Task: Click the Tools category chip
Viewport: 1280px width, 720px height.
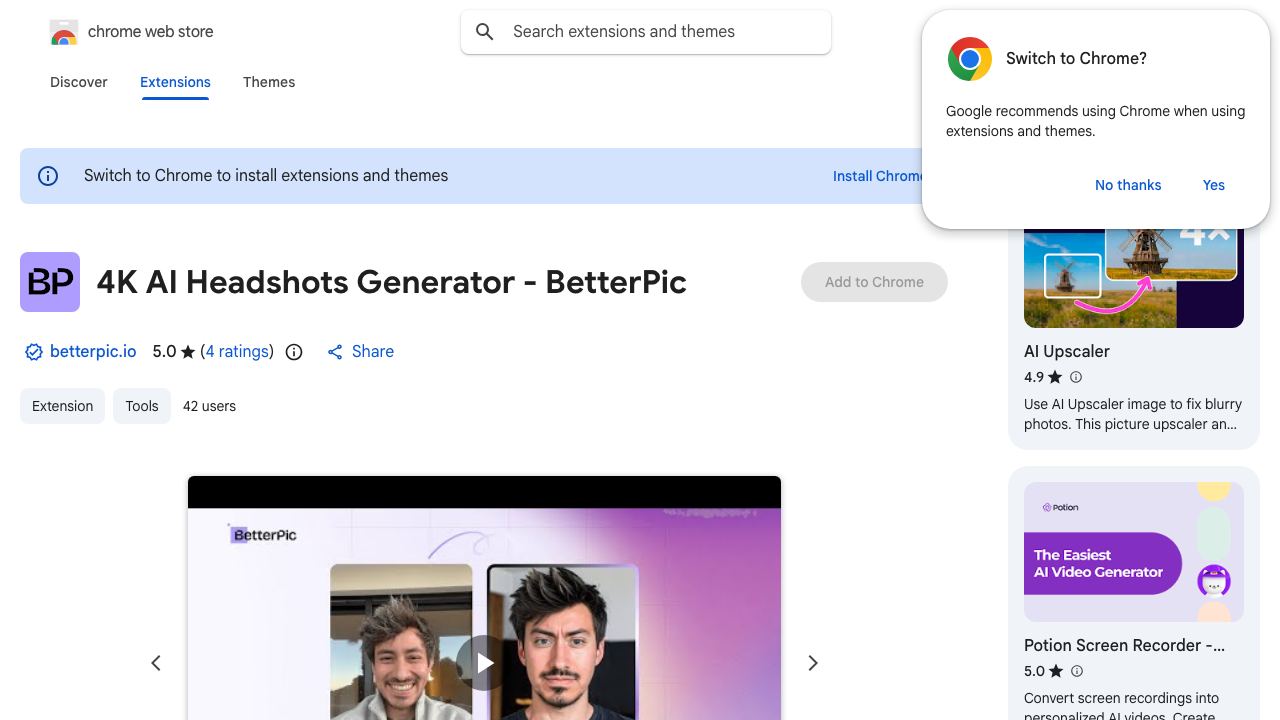Action: tap(142, 406)
